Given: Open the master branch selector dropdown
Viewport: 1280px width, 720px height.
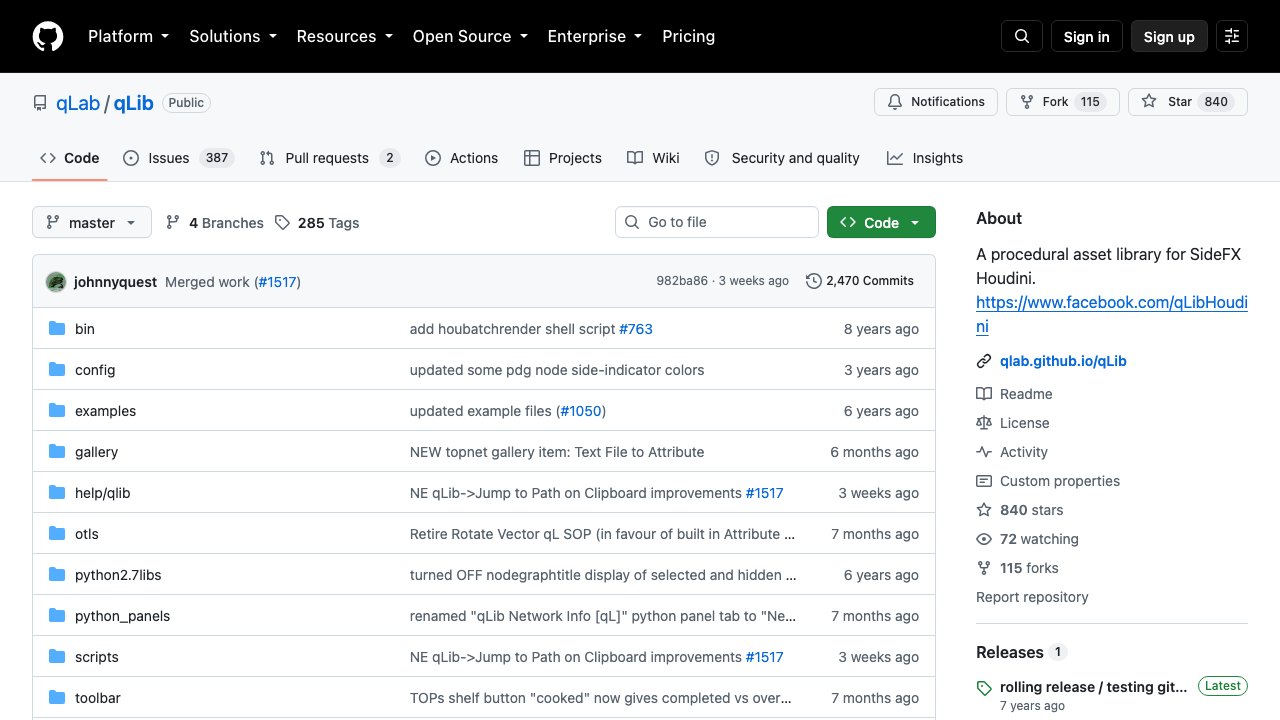Looking at the screenshot, I should (92, 223).
